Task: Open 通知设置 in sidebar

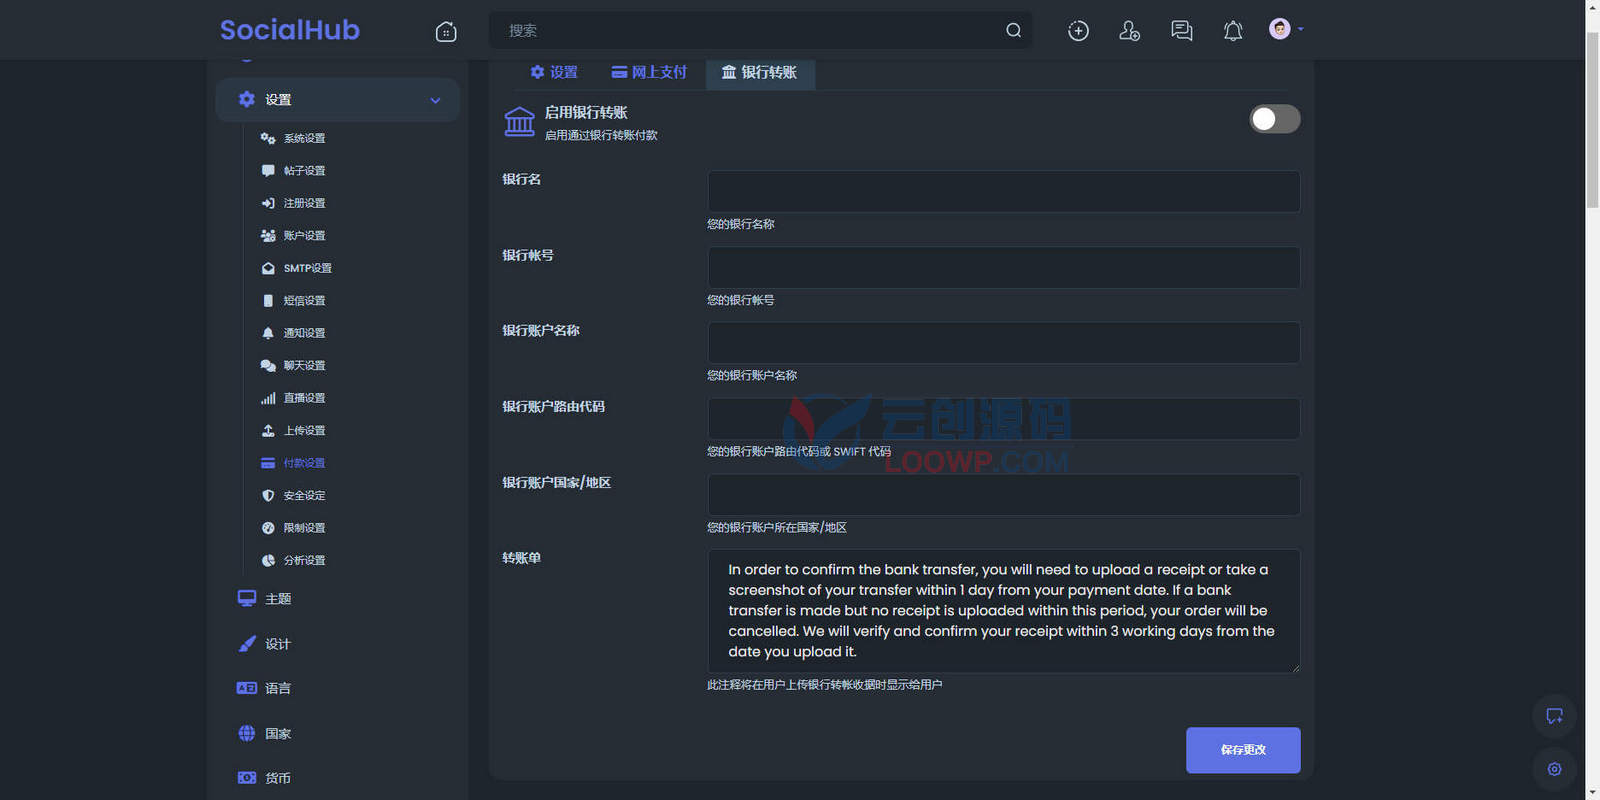Action: pos(304,333)
